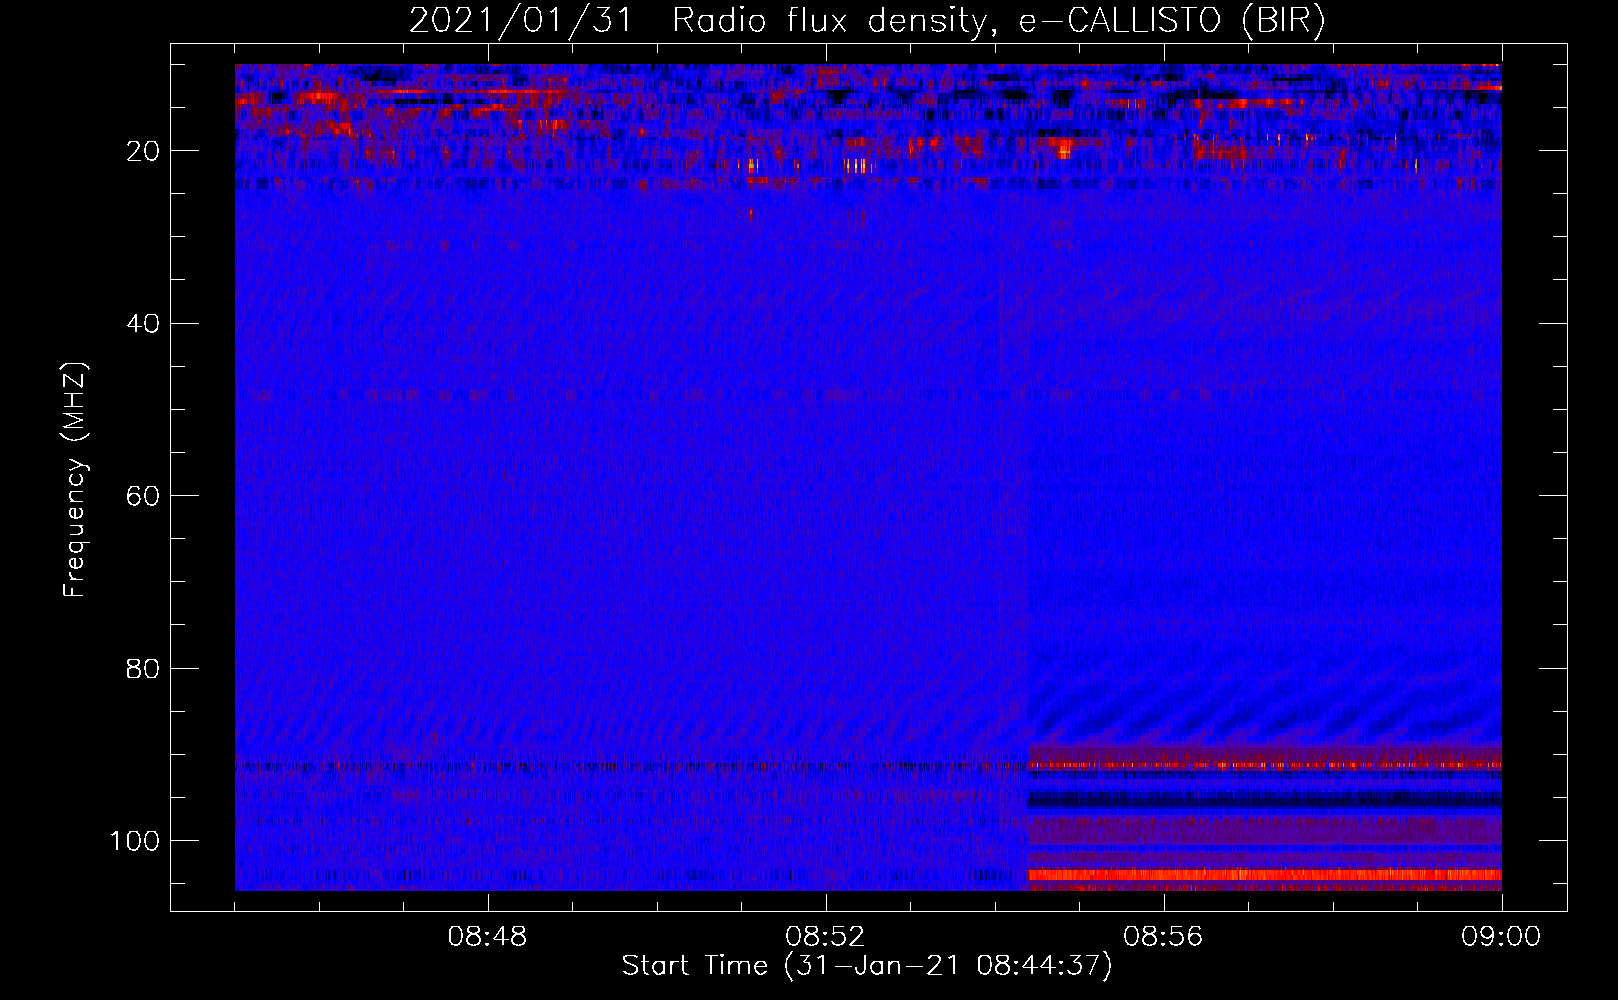
Task: Click the 09:00 time tick label
Action: pos(1501,937)
